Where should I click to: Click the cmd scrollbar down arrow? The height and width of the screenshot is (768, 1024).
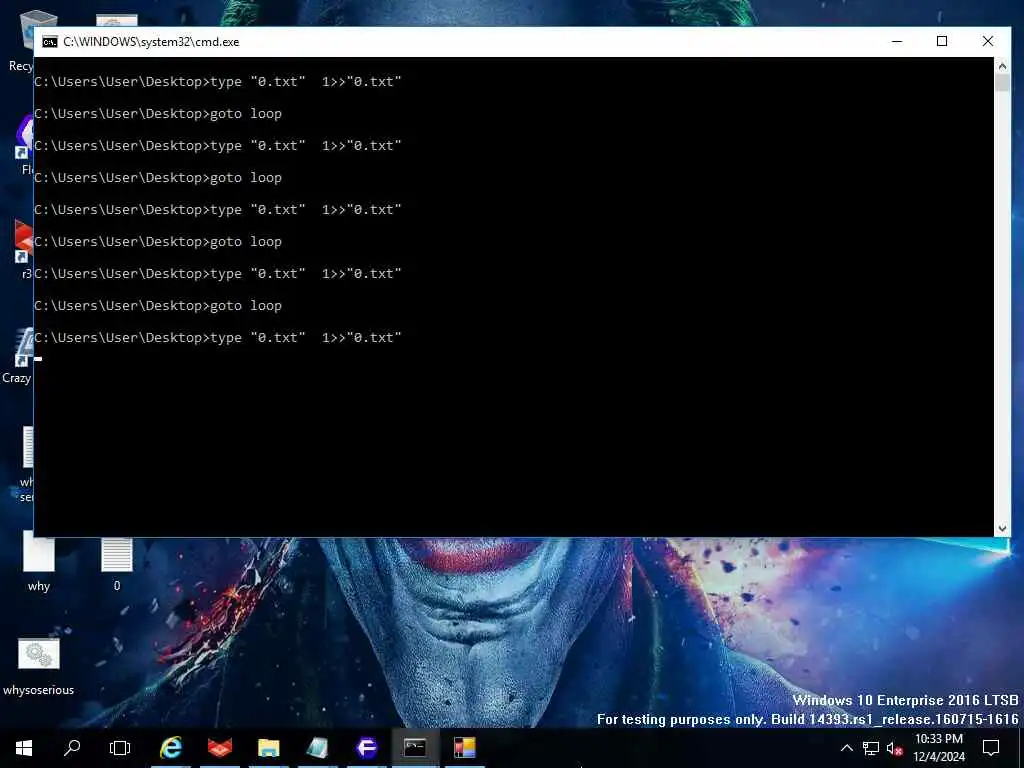1002,528
